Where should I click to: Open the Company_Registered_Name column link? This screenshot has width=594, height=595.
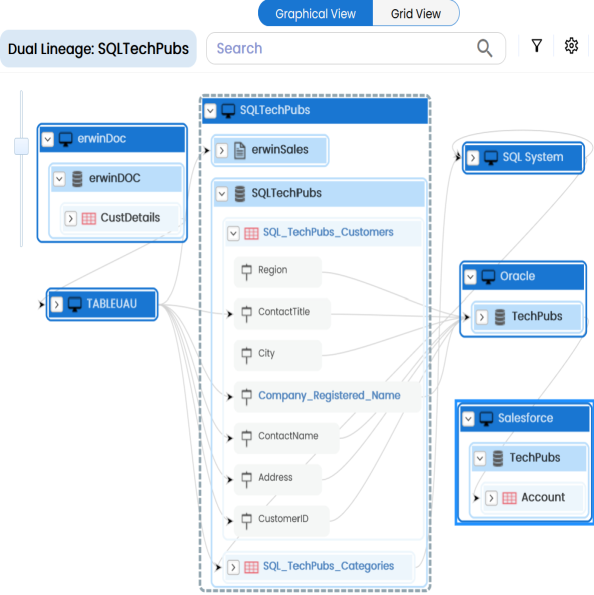(x=329, y=396)
